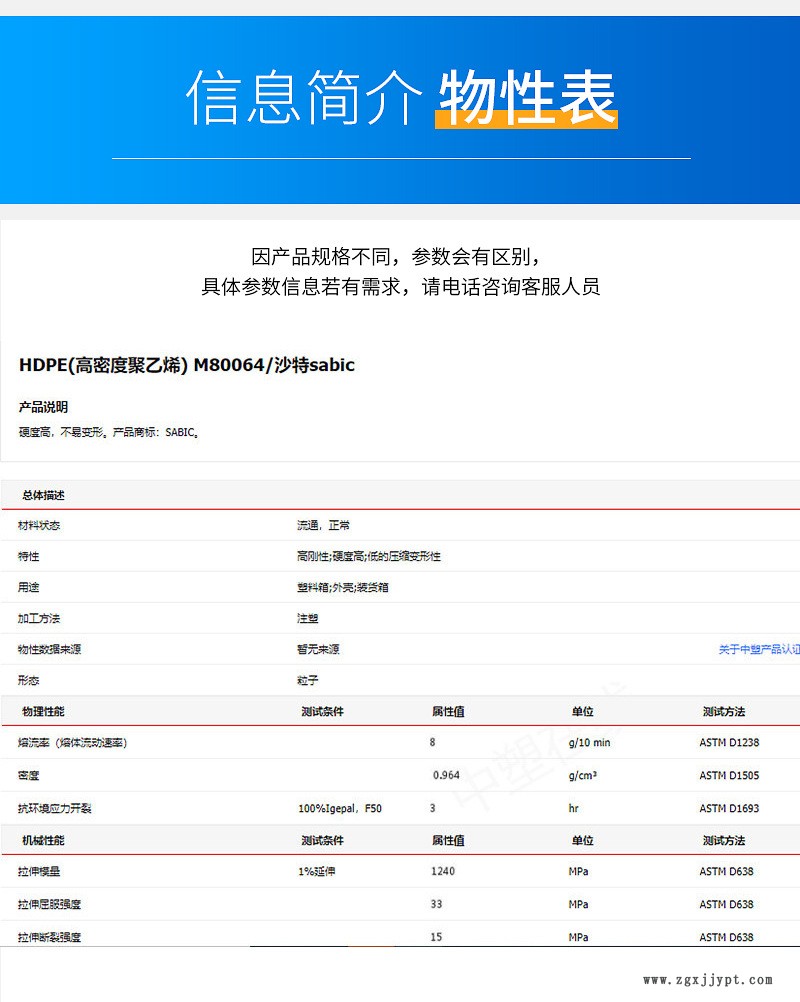
Task: Click the 信息简介 banner heading
Action: tap(304, 98)
